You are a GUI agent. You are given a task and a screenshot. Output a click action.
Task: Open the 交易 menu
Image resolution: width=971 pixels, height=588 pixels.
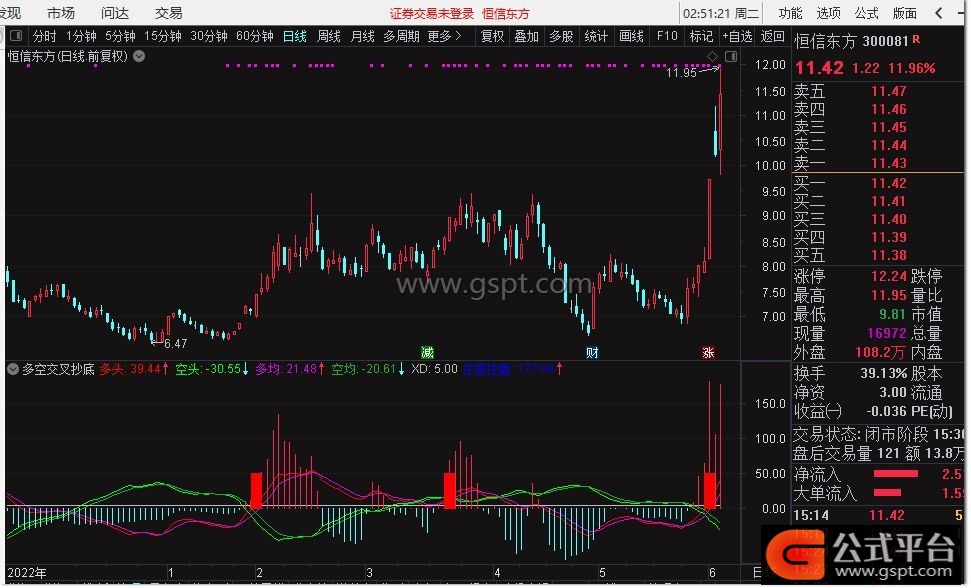(168, 13)
